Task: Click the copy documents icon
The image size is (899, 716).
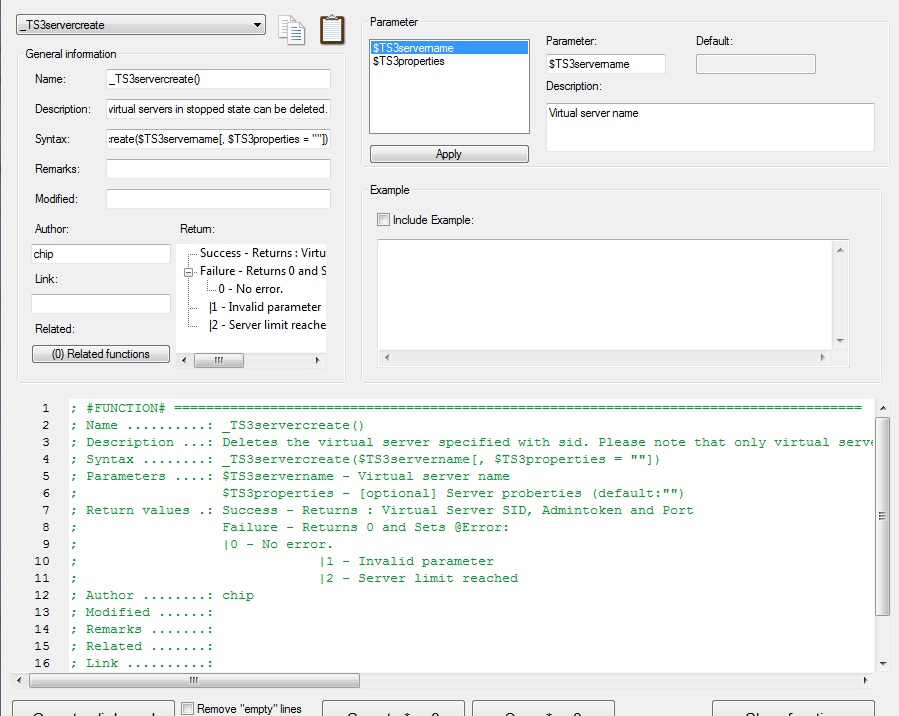Action: [292, 29]
